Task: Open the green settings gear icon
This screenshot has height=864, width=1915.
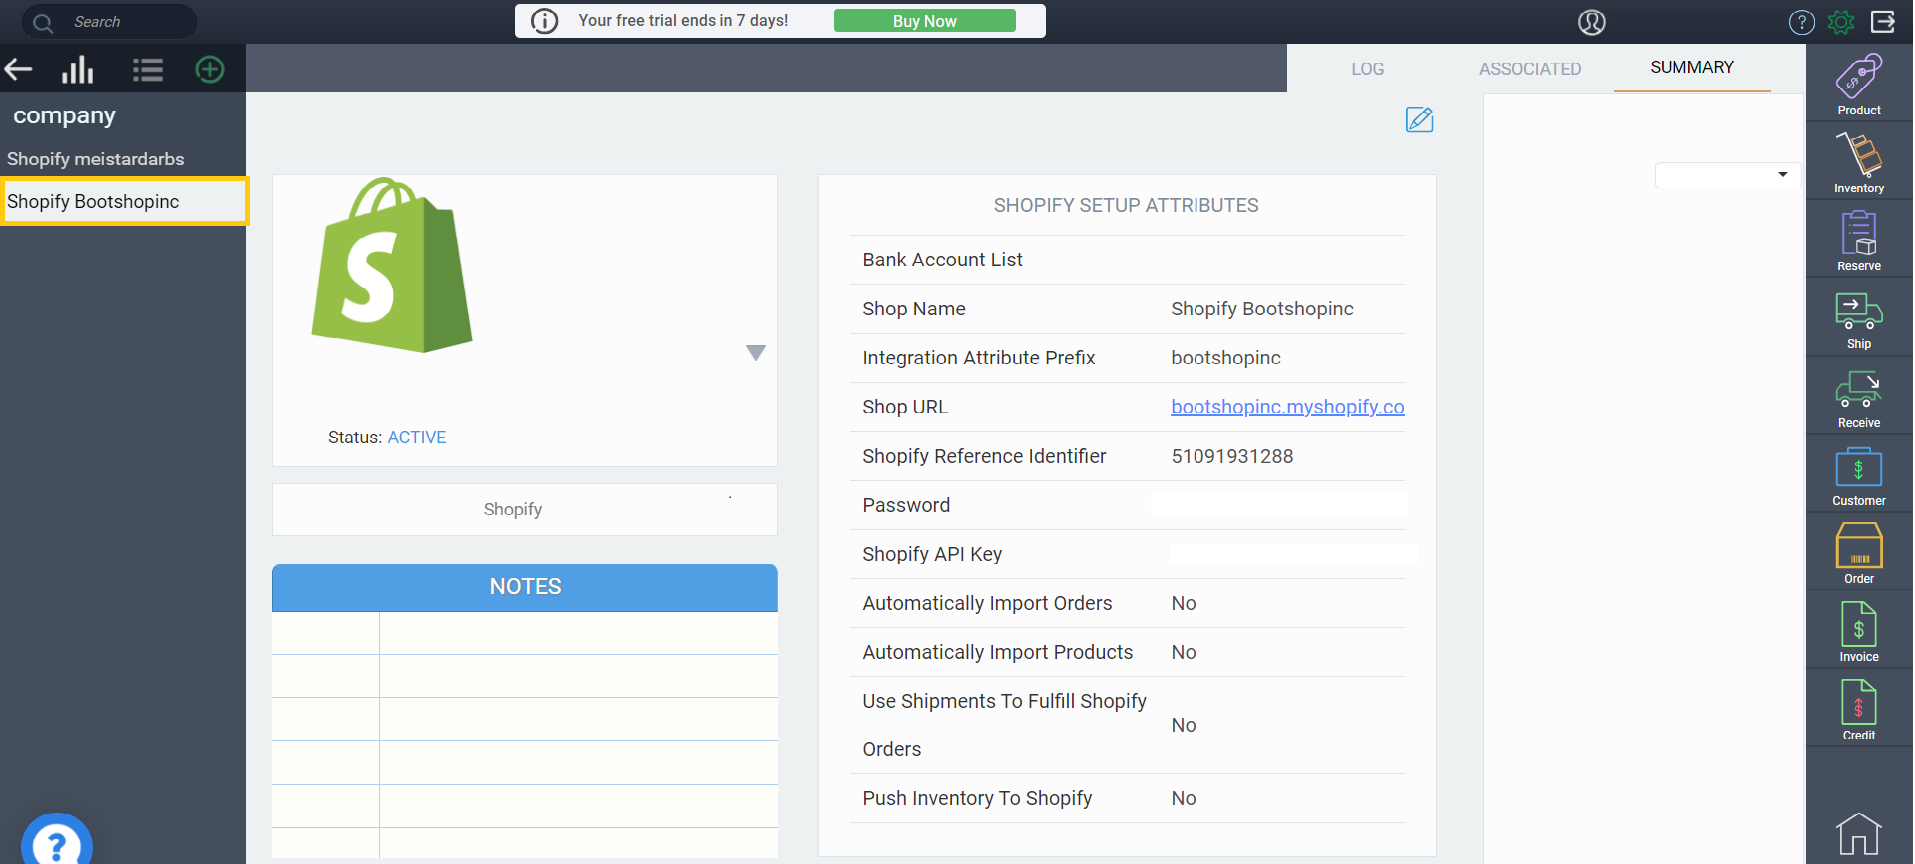Action: tap(1841, 22)
